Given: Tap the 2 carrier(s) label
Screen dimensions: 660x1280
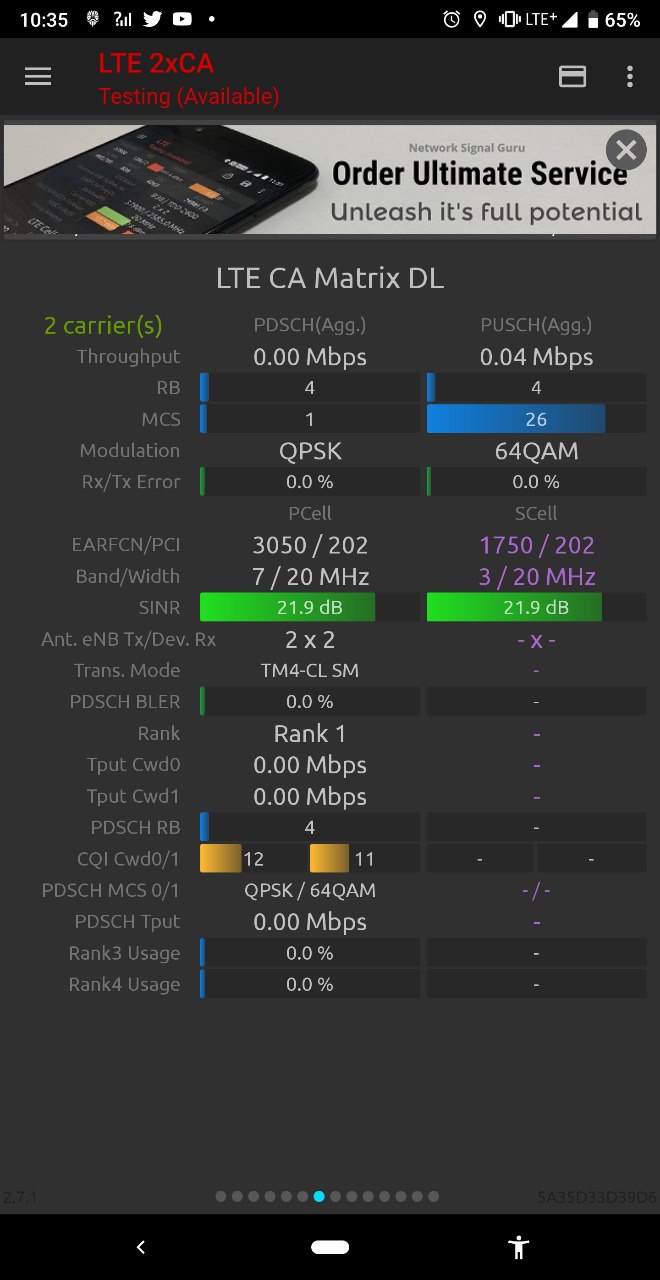Looking at the screenshot, I should (x=103, y=325).
